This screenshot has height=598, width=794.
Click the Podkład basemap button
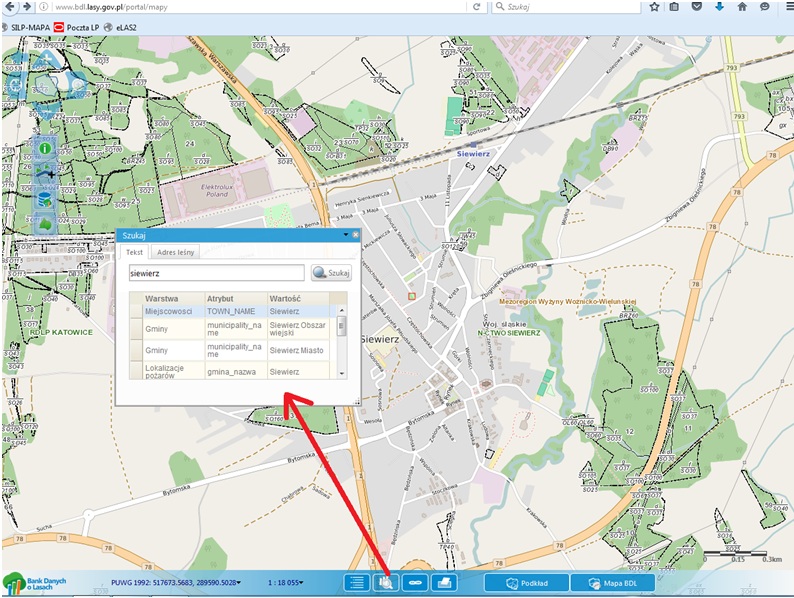click(x=526, y=582)
